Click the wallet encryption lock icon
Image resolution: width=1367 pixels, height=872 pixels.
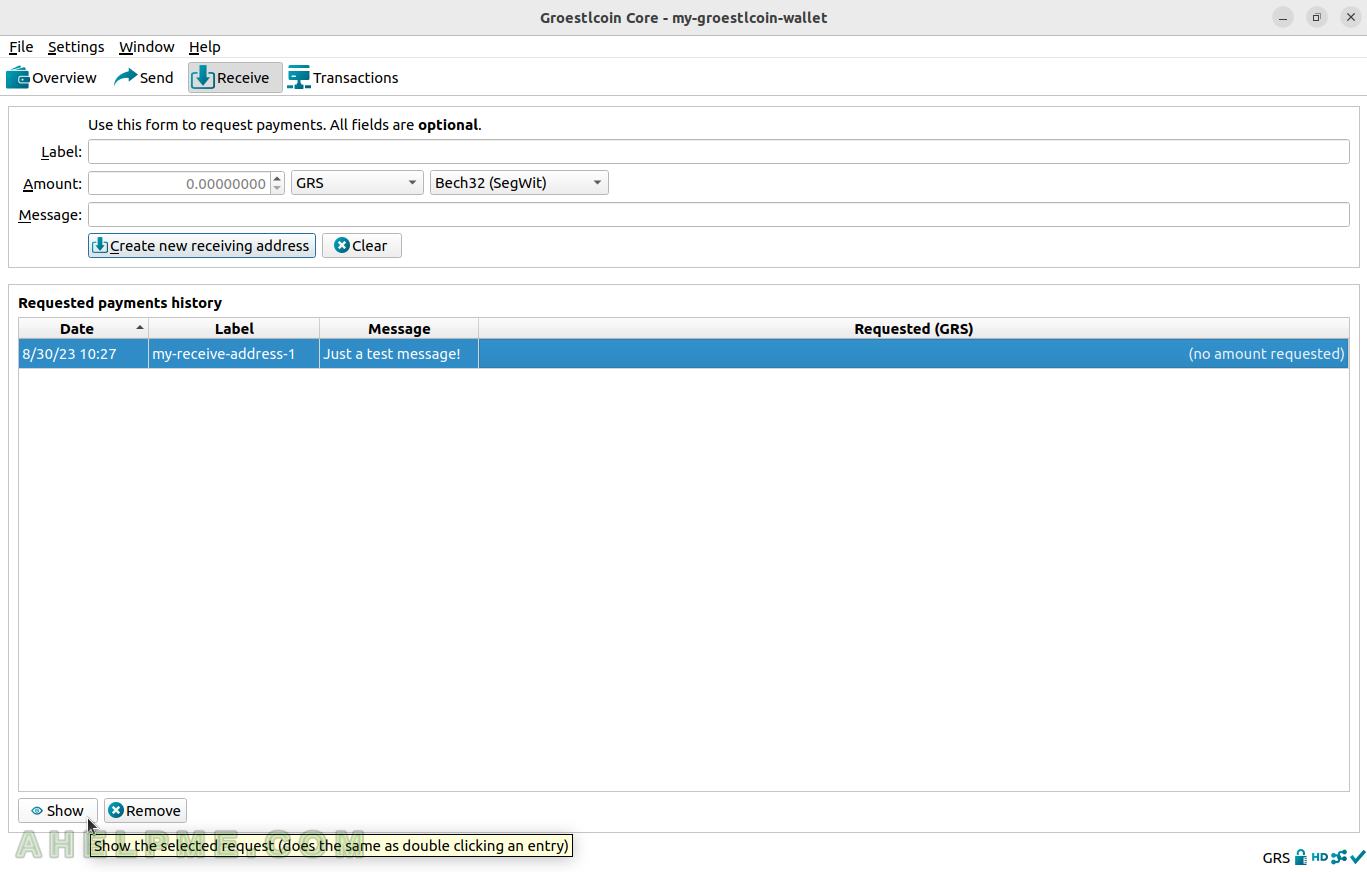coord(1301,857)
